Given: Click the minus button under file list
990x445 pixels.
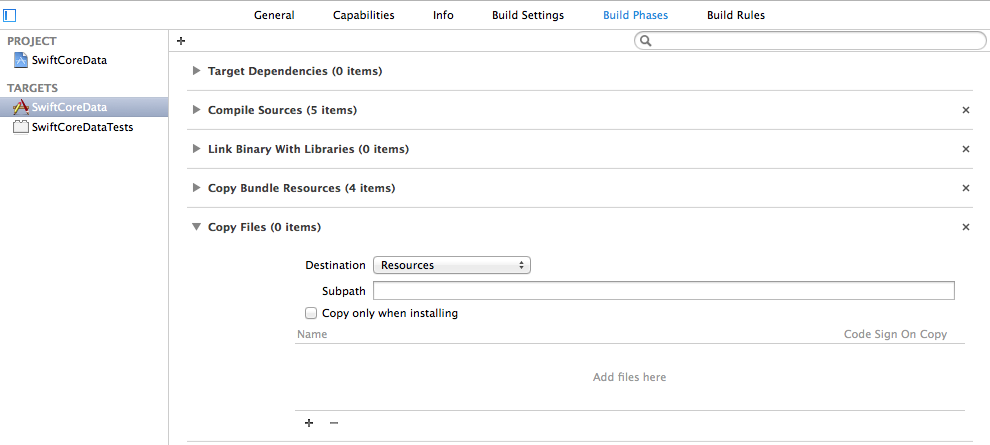Looking at the screenshot, I should 334,423.
